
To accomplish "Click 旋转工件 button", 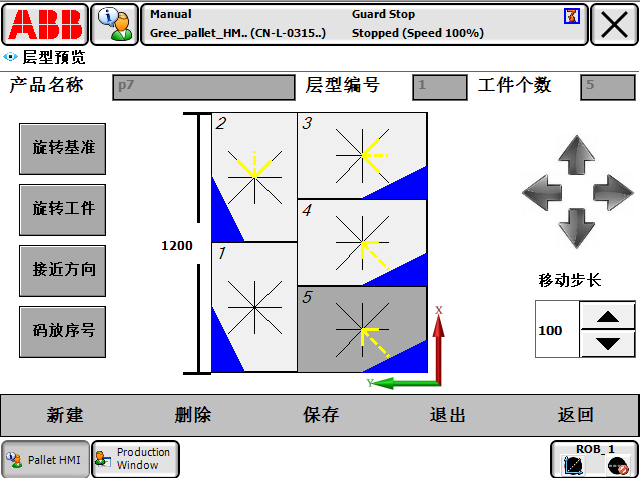I will (x=62, y=210).
